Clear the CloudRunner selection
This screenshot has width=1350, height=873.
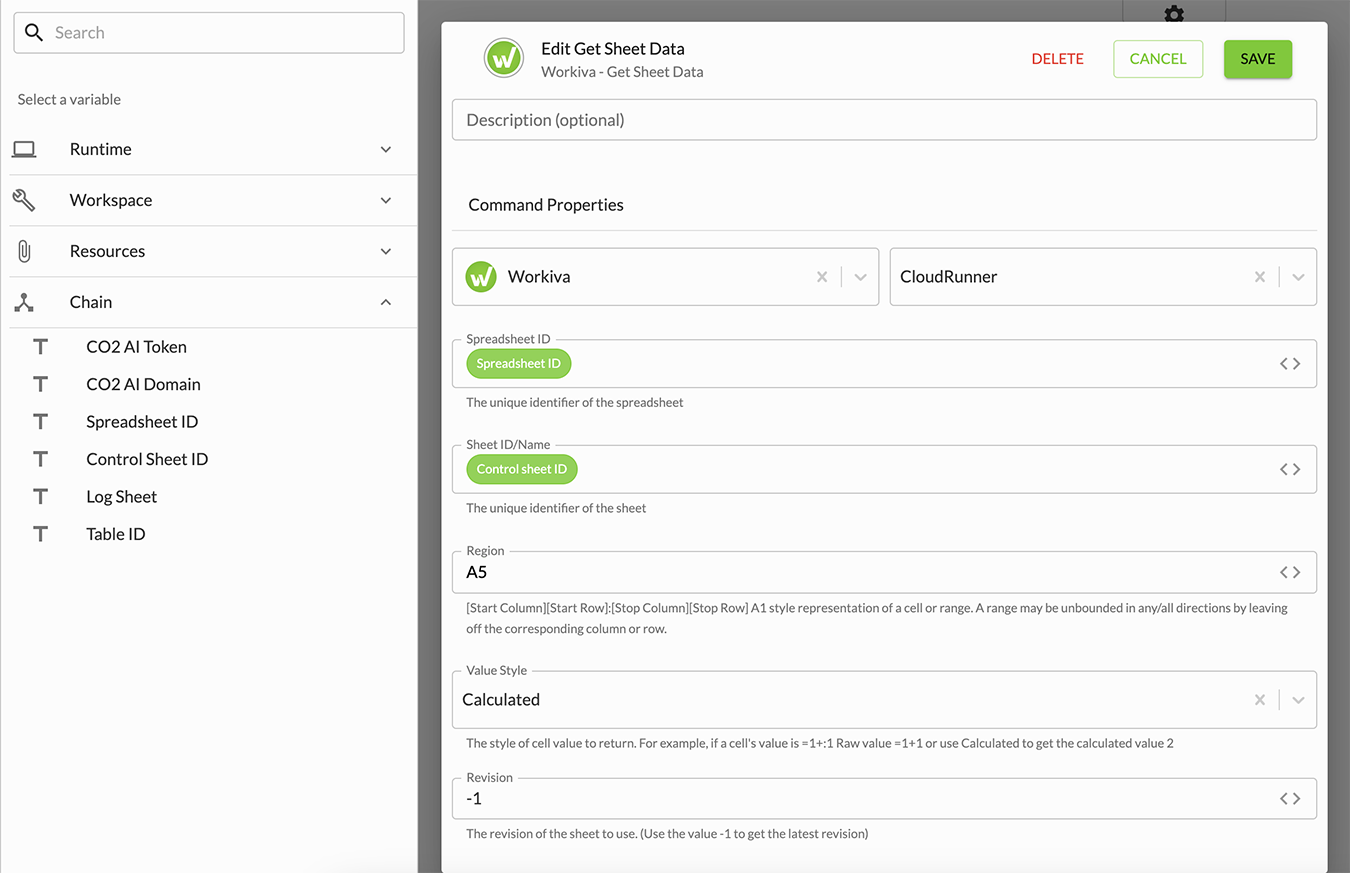coord(1260,277)
